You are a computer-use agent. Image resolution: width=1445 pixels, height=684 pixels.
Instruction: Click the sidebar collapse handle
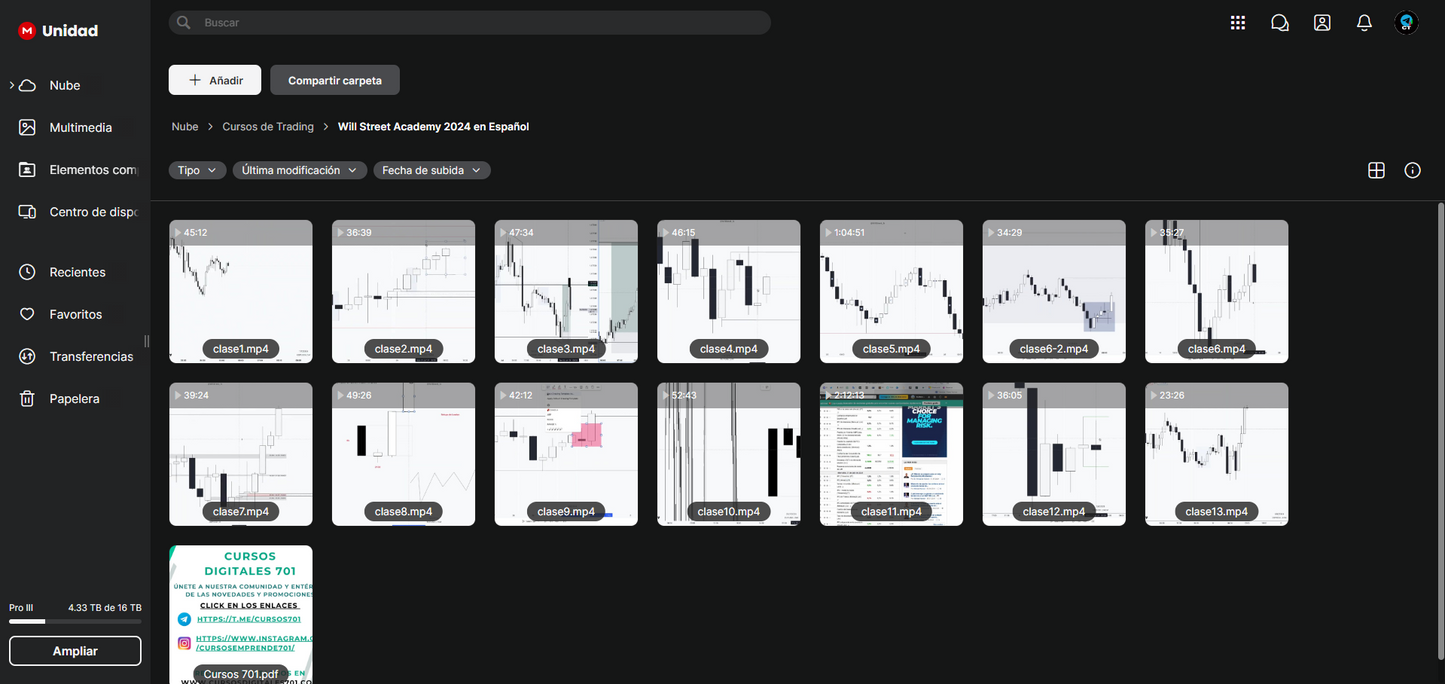[x=147, y=341]
